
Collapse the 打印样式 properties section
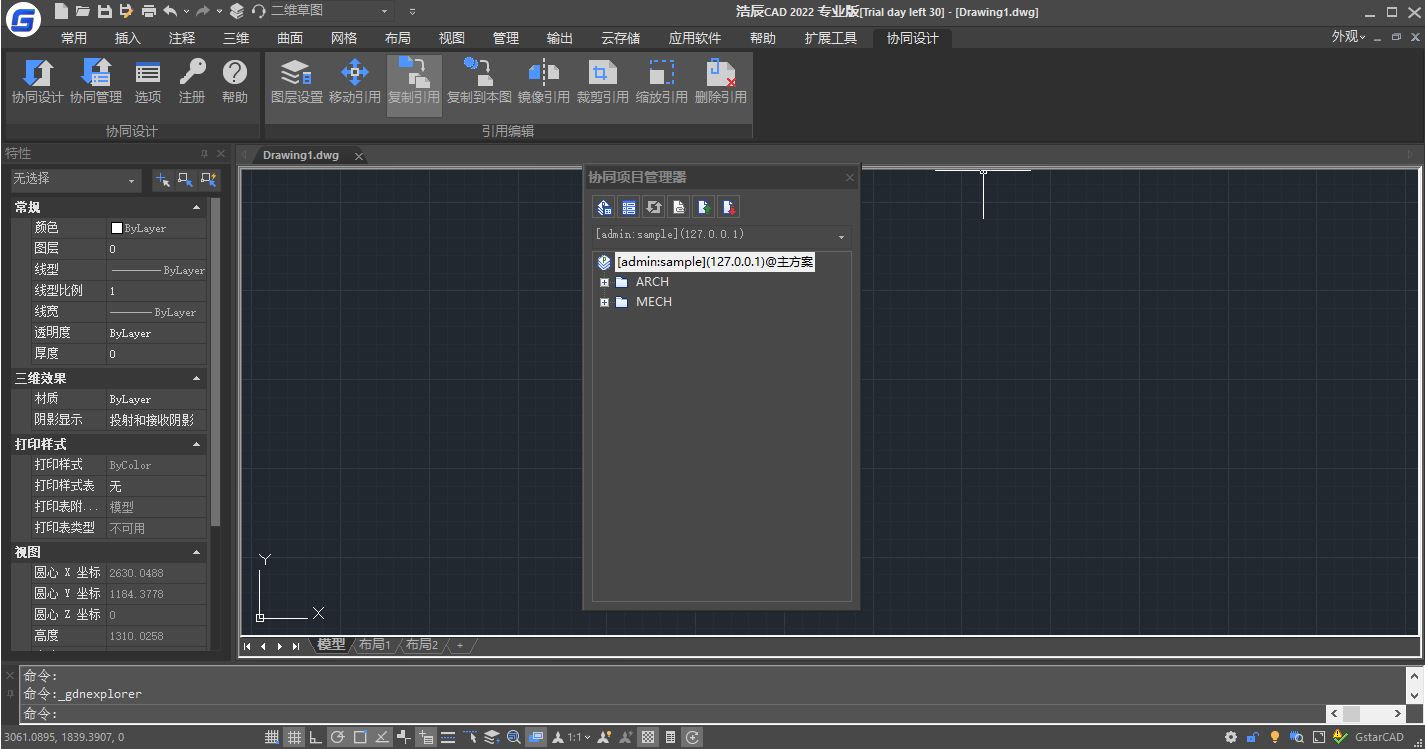[x=196, y=444]
